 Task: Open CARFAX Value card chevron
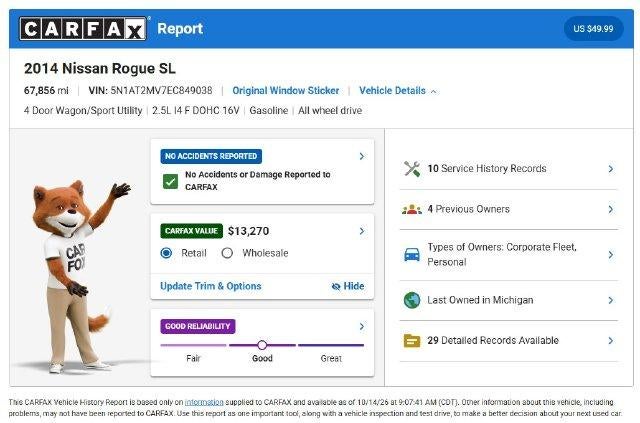[362, 231]
